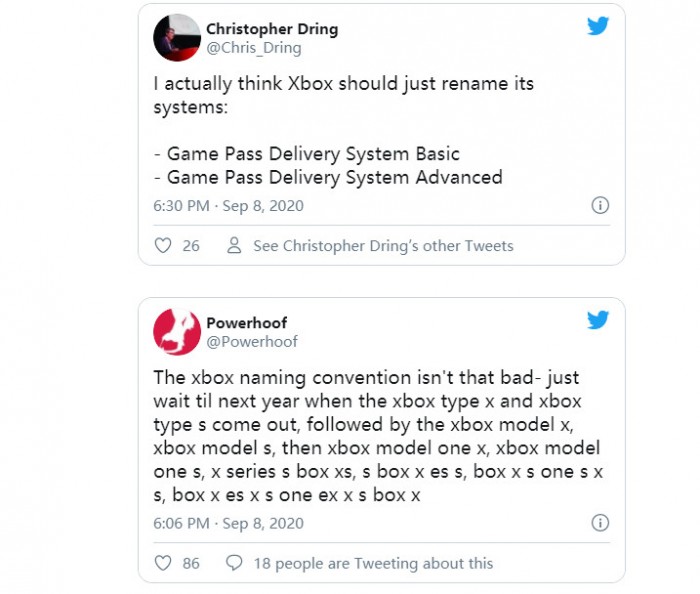Open Christopher Dring's profile picture
This screenshot has height=594, width=700.
tap(177, 38)
